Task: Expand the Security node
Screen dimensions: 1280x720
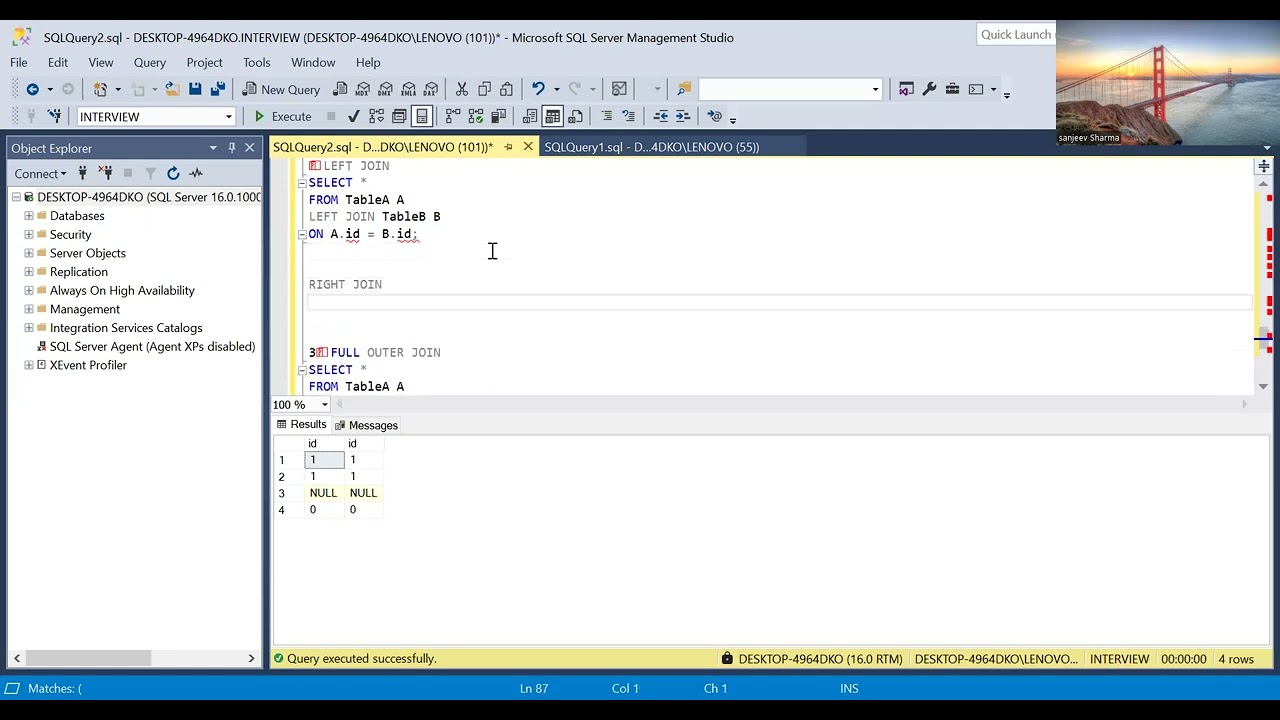Action: (x=29, y=234)
